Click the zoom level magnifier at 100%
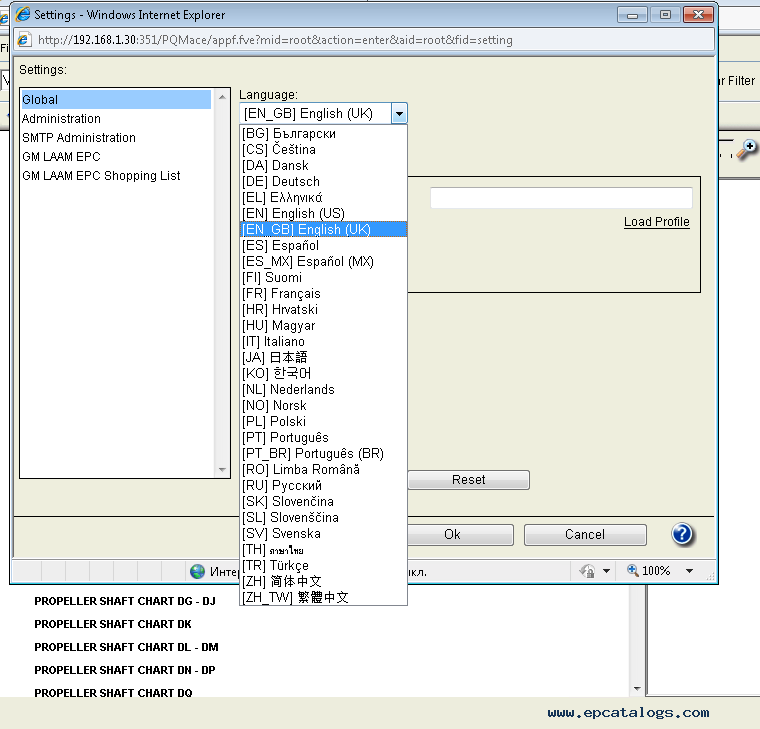760x729 pixels. 633,571
